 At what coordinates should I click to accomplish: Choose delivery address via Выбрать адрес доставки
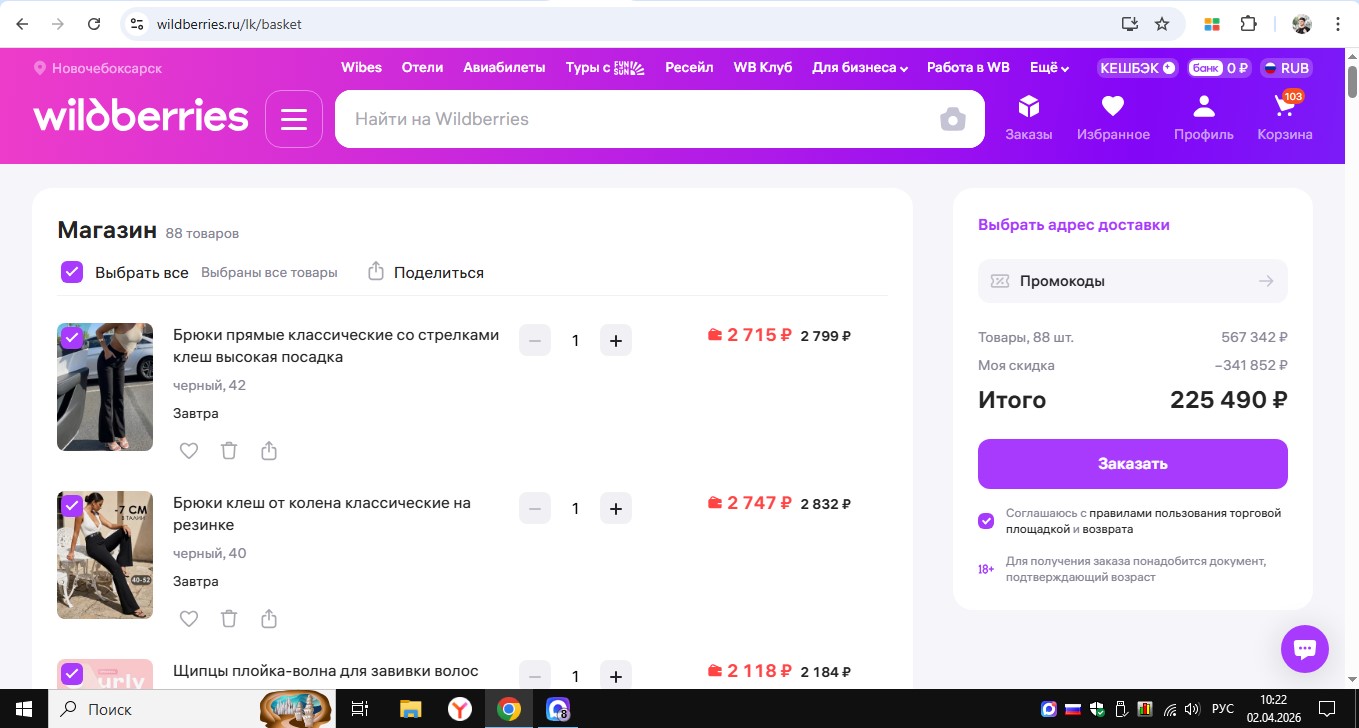point(1074,225)
